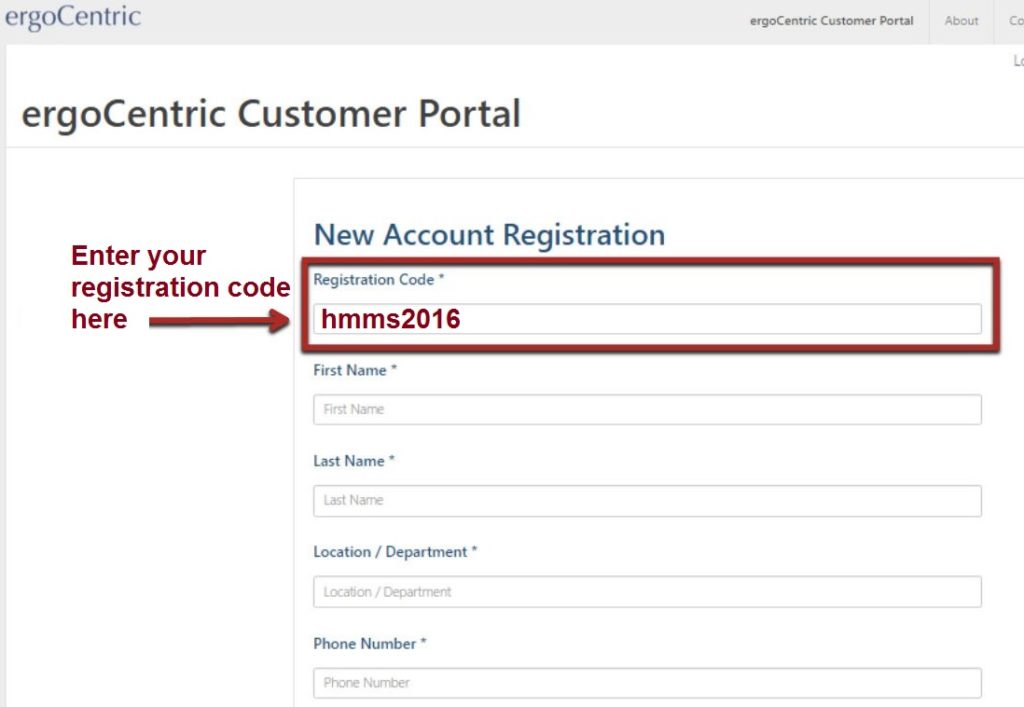Click the First Name label
The image size is (1024, 707).
pos(355,370)
